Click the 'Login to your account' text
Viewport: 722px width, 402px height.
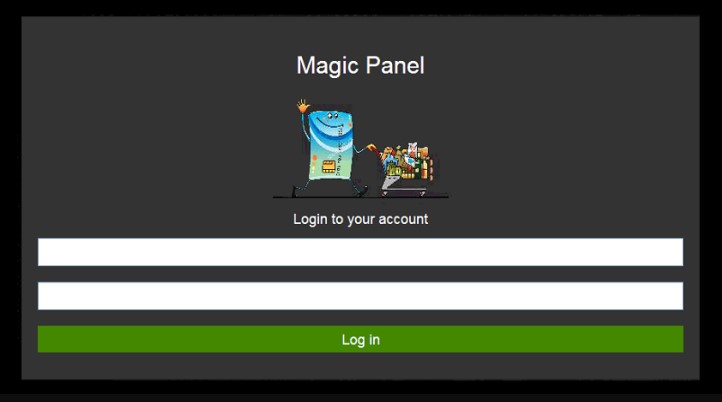pos(361,219)
